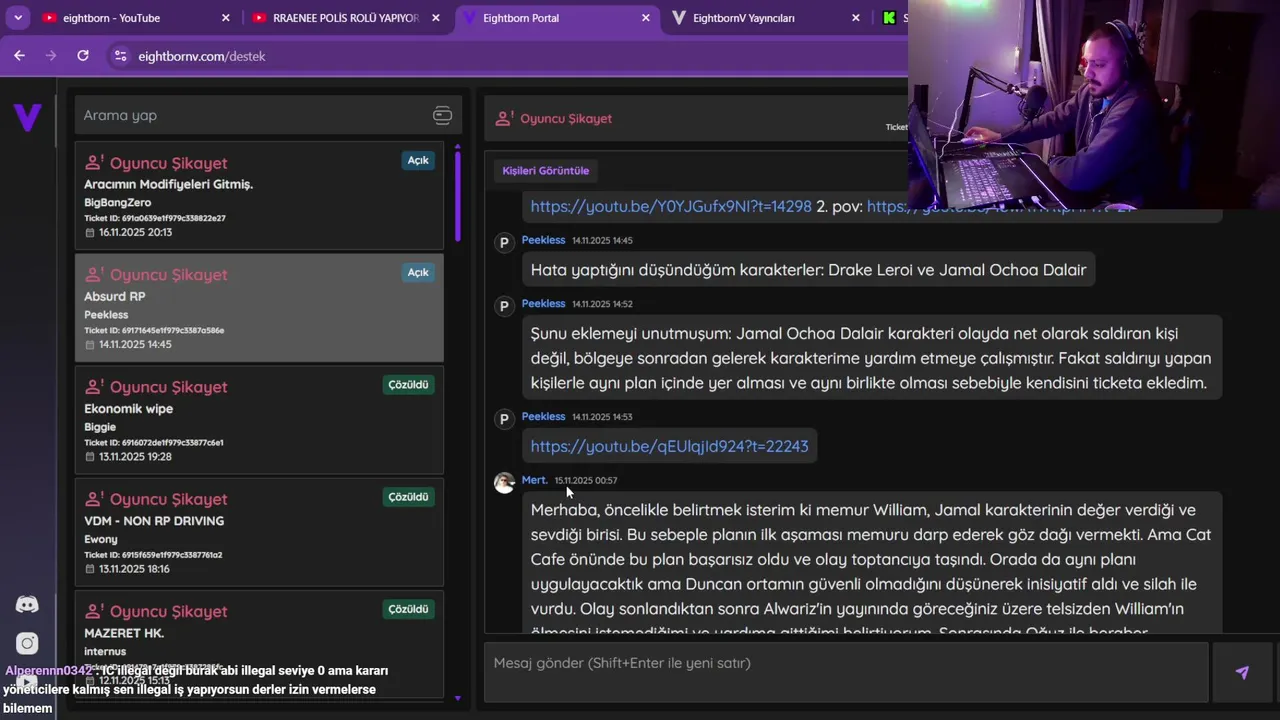Click calendar icon next to 14.11.2025 14:45
This screenshot has height=720, width=1280.
click(x=90, y=344)
